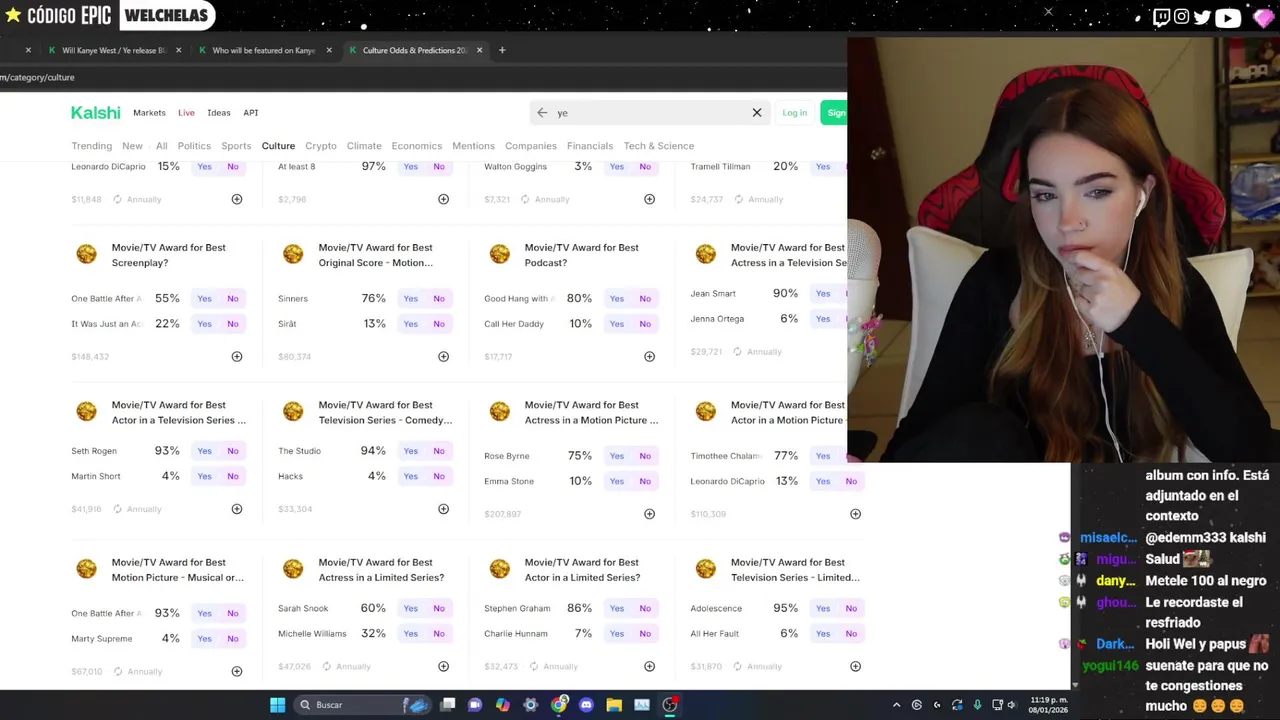Select the Economics category

click(x=416, y=146)
